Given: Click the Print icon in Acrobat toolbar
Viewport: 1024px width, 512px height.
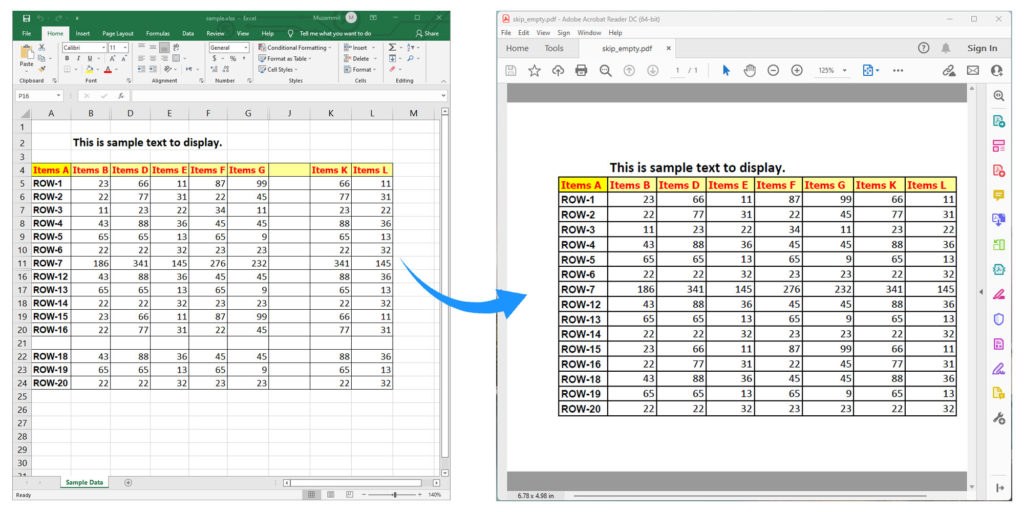Looking at the screenshot, I should pyautogui.click(x=582, y=70).
